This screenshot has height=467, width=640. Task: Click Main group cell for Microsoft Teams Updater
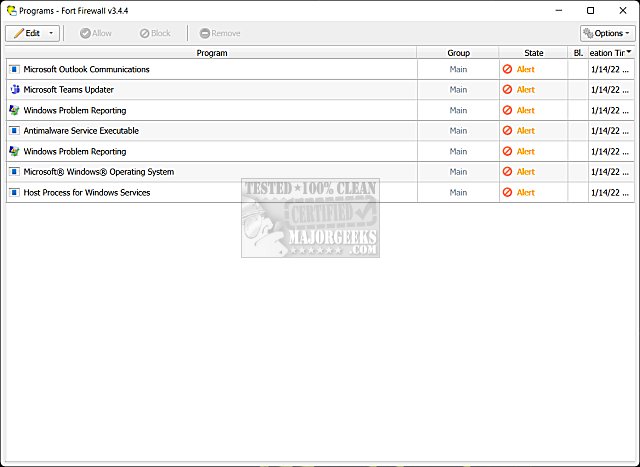tap(458, 90)
